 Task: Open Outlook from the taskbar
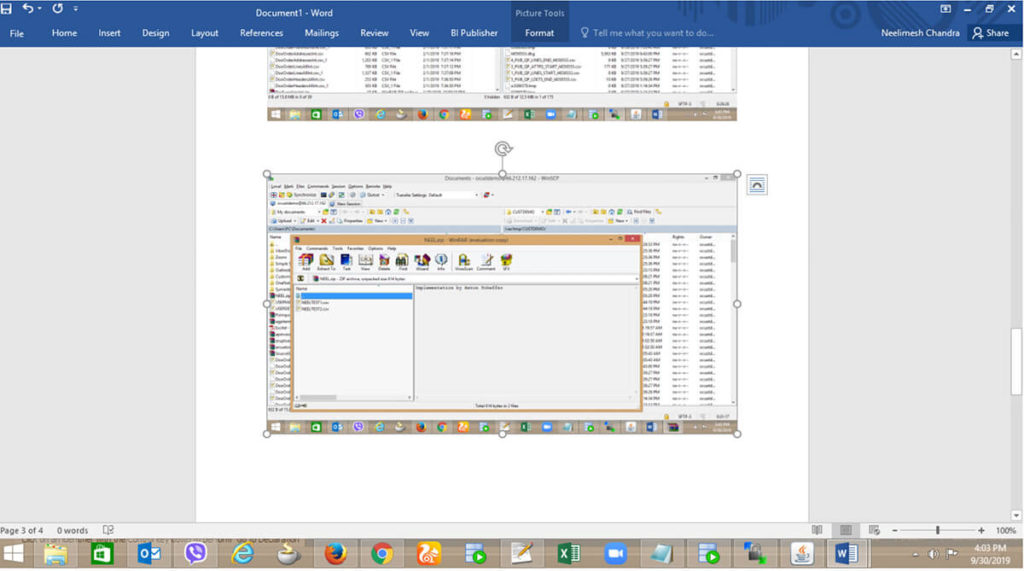(x=149, y=555)
